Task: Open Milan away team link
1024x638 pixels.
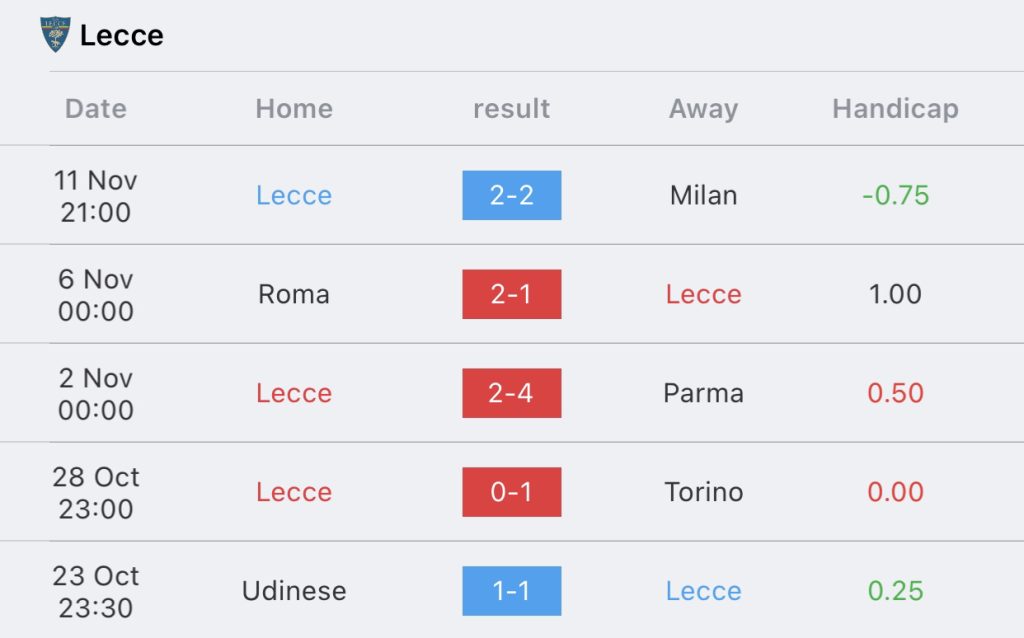Action: click(x=703, y=195)
